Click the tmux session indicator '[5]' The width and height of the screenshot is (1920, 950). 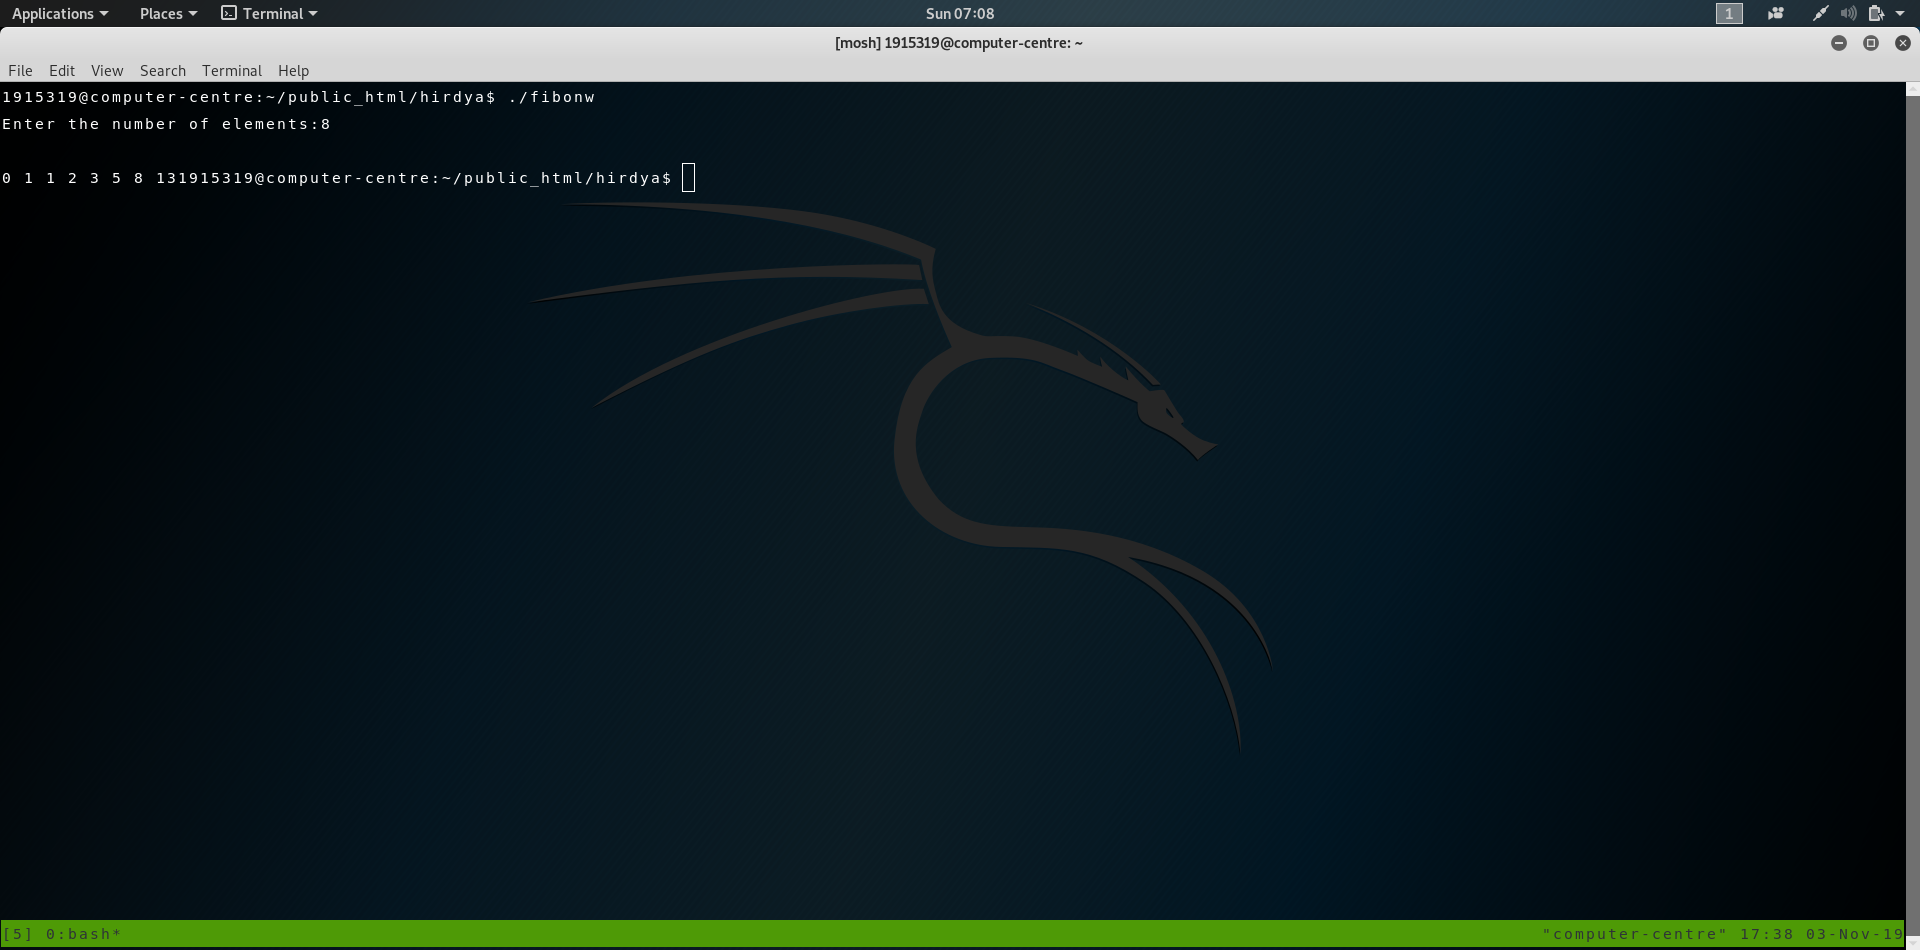(x=18, y=934)
